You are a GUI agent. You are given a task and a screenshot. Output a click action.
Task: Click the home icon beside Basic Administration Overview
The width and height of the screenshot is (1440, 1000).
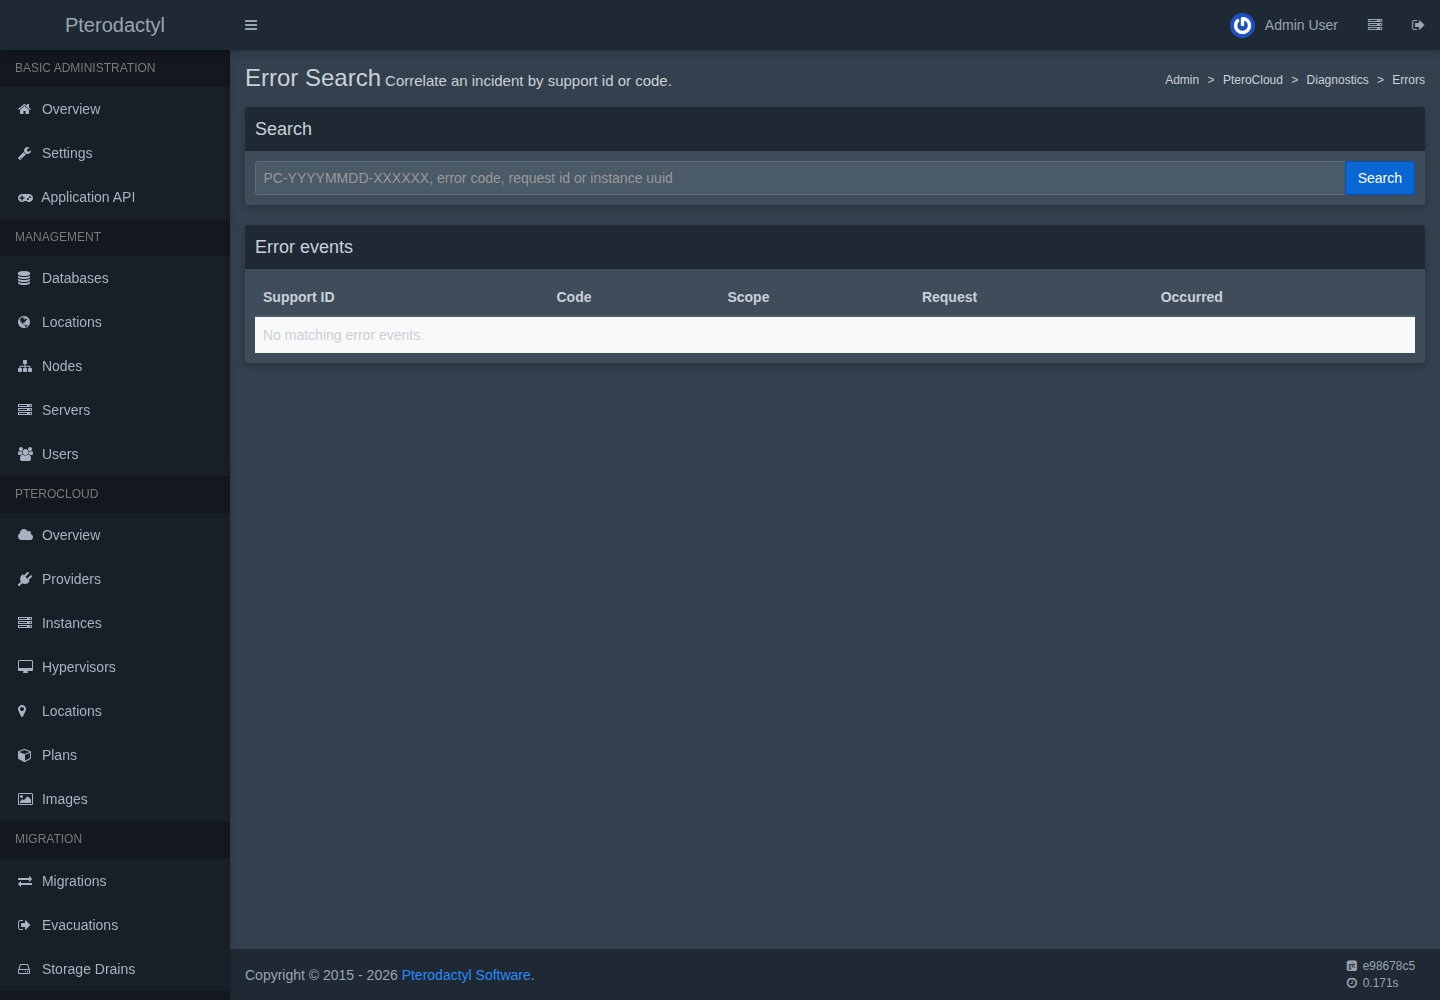point(25,109)
